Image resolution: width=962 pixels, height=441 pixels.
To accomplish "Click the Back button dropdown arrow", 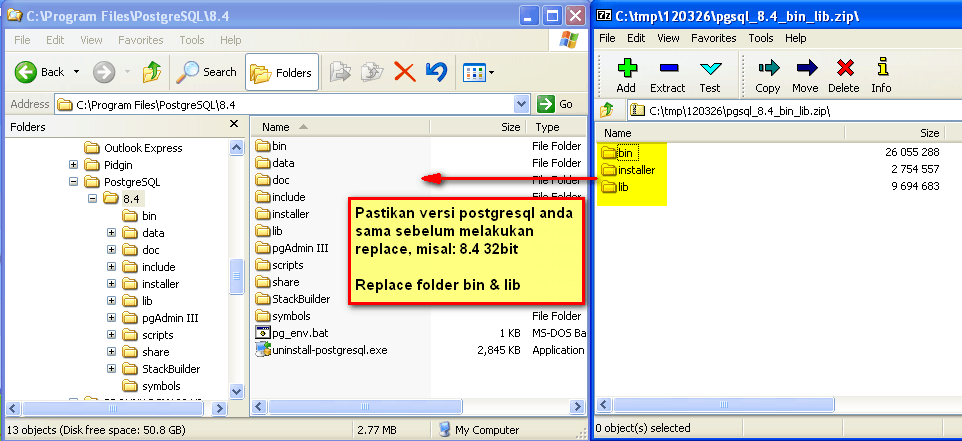I will click(76, 72).
